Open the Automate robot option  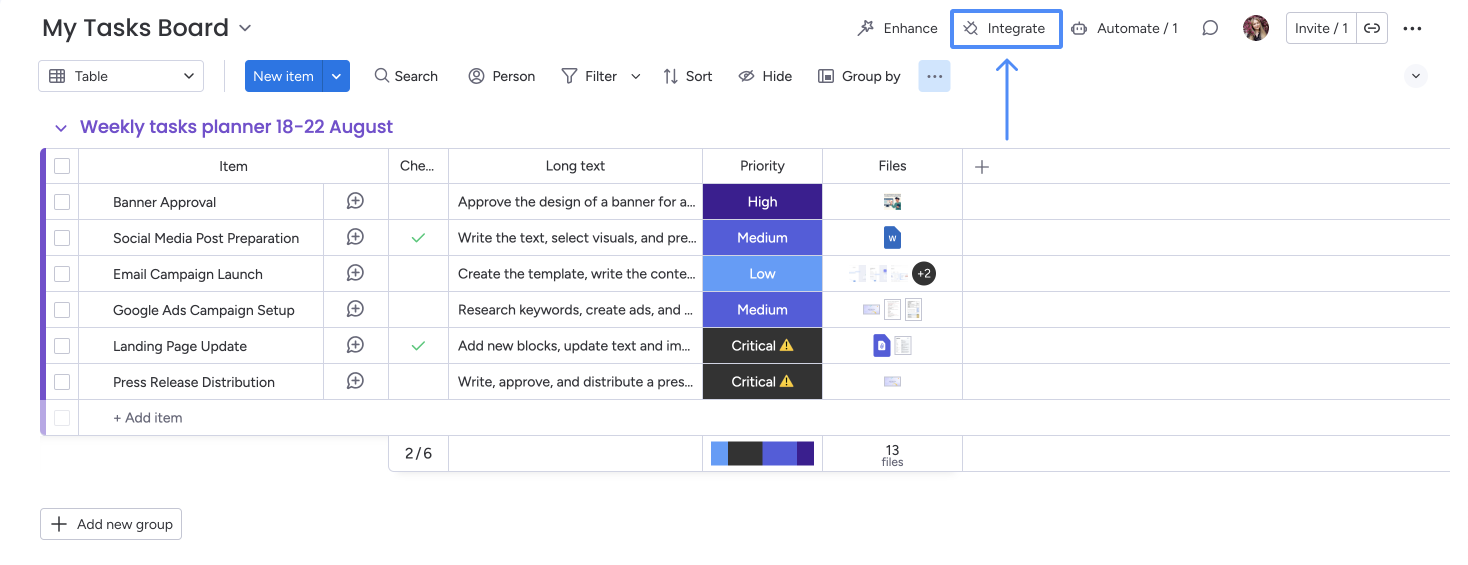(x=1124, y=28)
